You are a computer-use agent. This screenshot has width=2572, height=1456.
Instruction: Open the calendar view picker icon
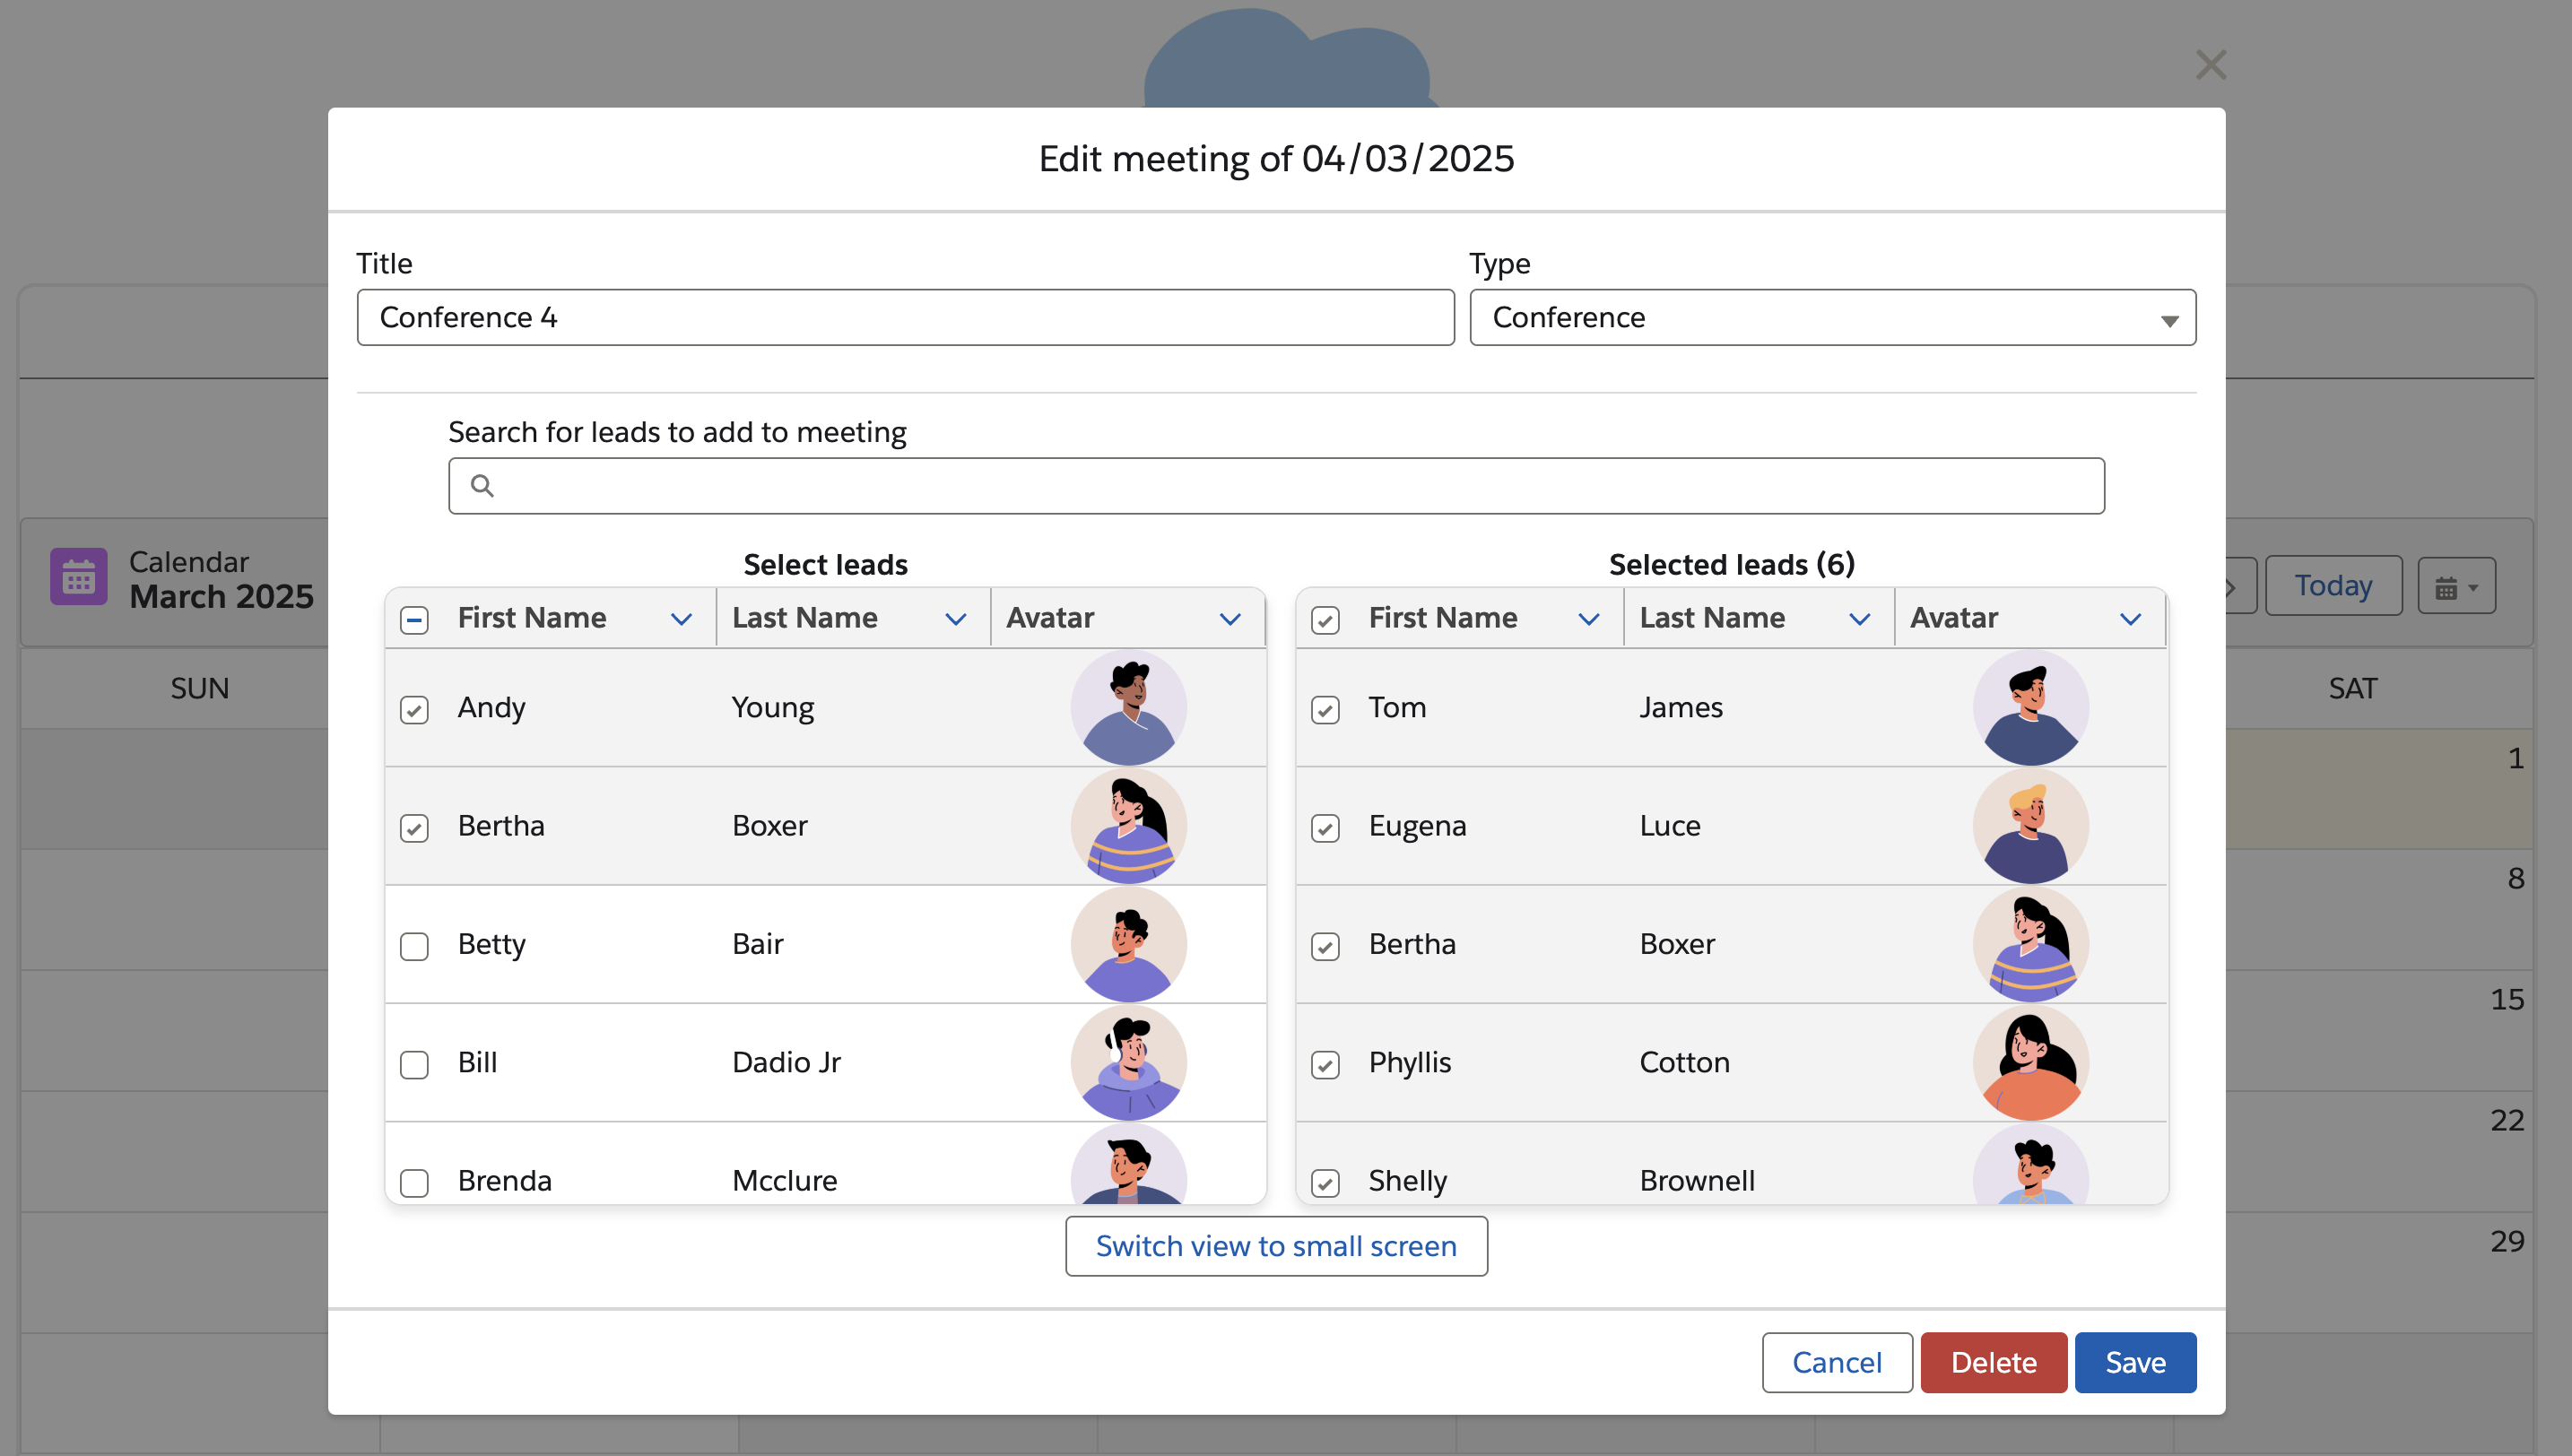pyautogui.click(x=2456, y=586)
